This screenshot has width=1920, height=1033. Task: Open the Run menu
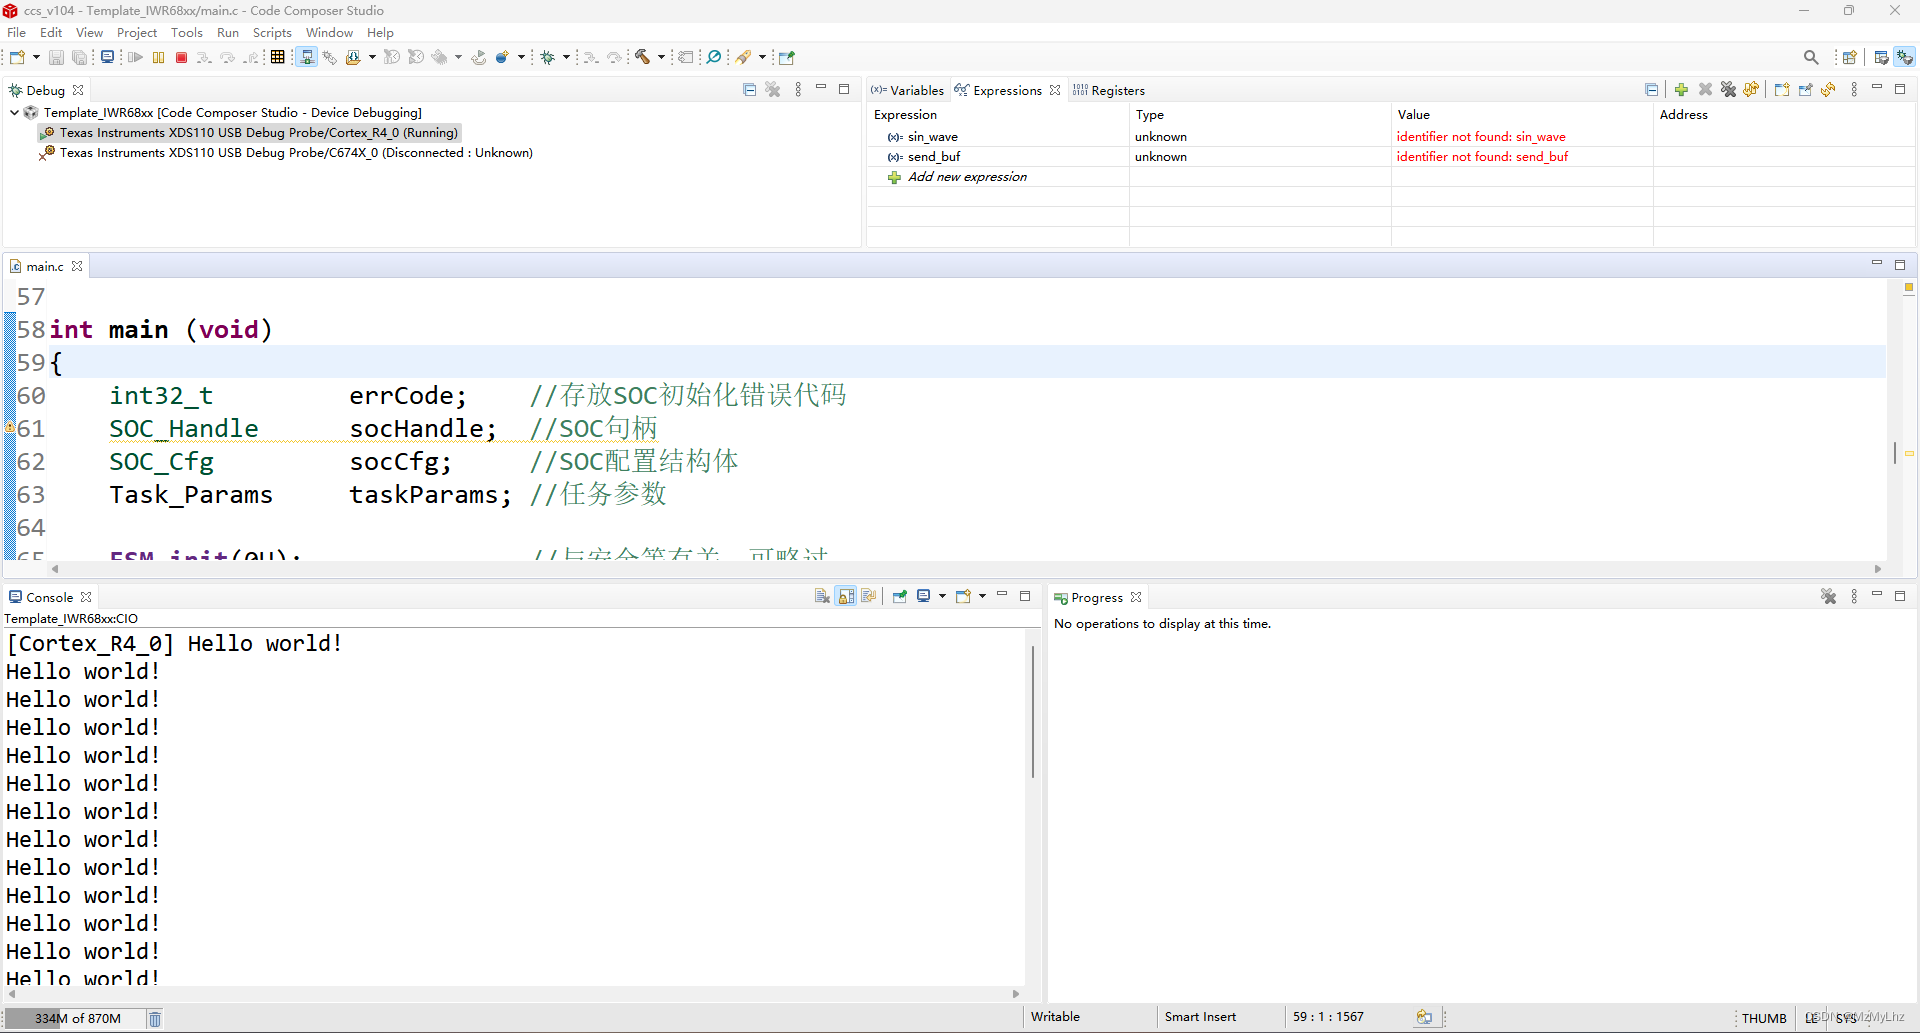click(x=228, y=33)
